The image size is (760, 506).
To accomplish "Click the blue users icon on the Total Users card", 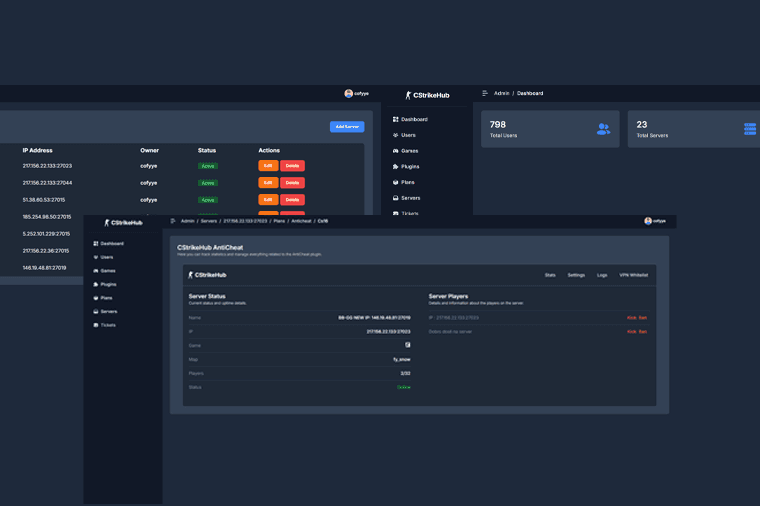I will click(x=603, y=129).
